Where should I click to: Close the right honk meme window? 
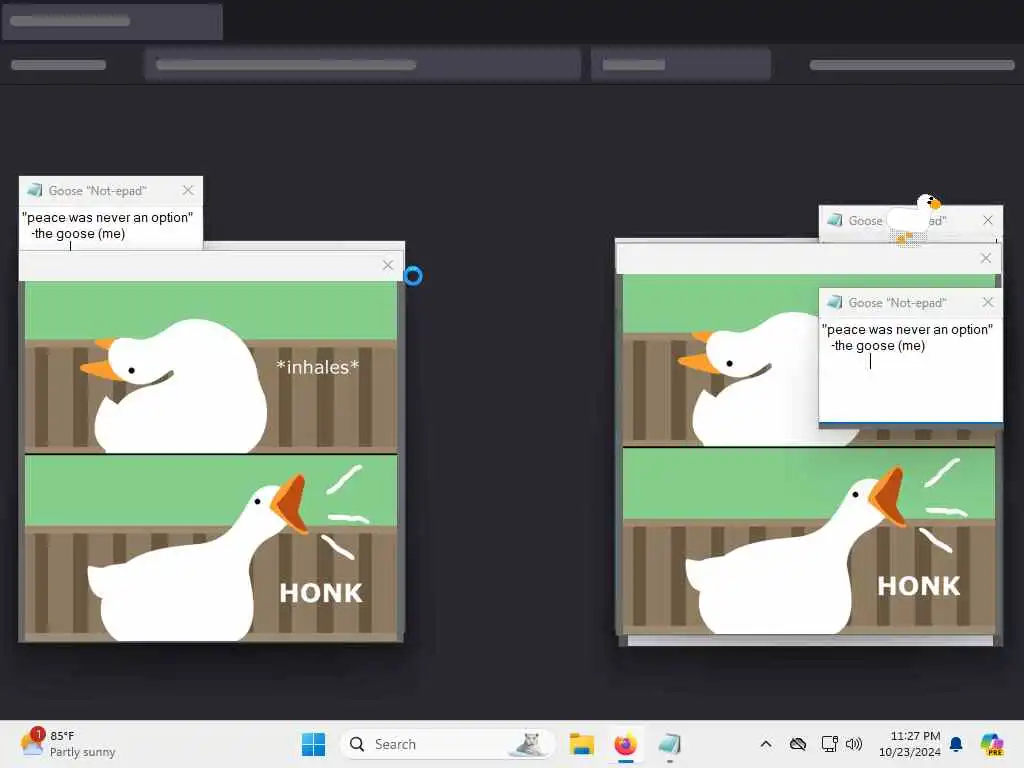(x=985, y=259)
